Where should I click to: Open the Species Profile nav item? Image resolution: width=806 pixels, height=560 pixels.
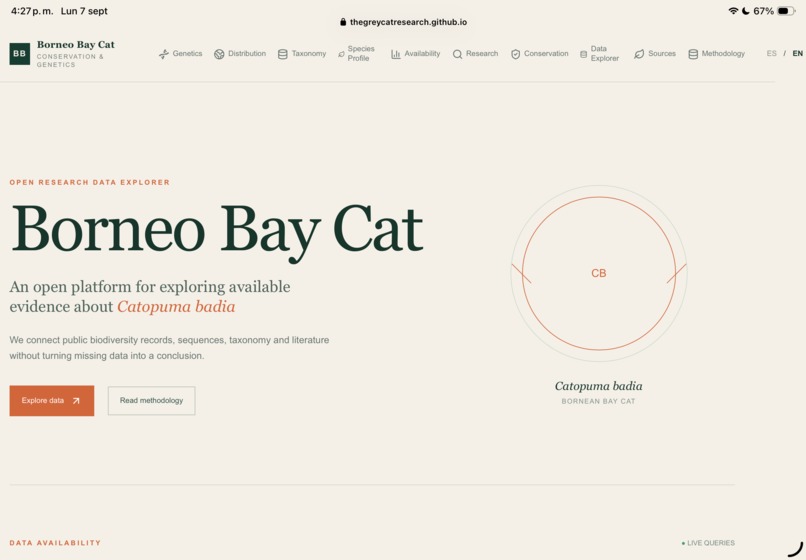356,53
